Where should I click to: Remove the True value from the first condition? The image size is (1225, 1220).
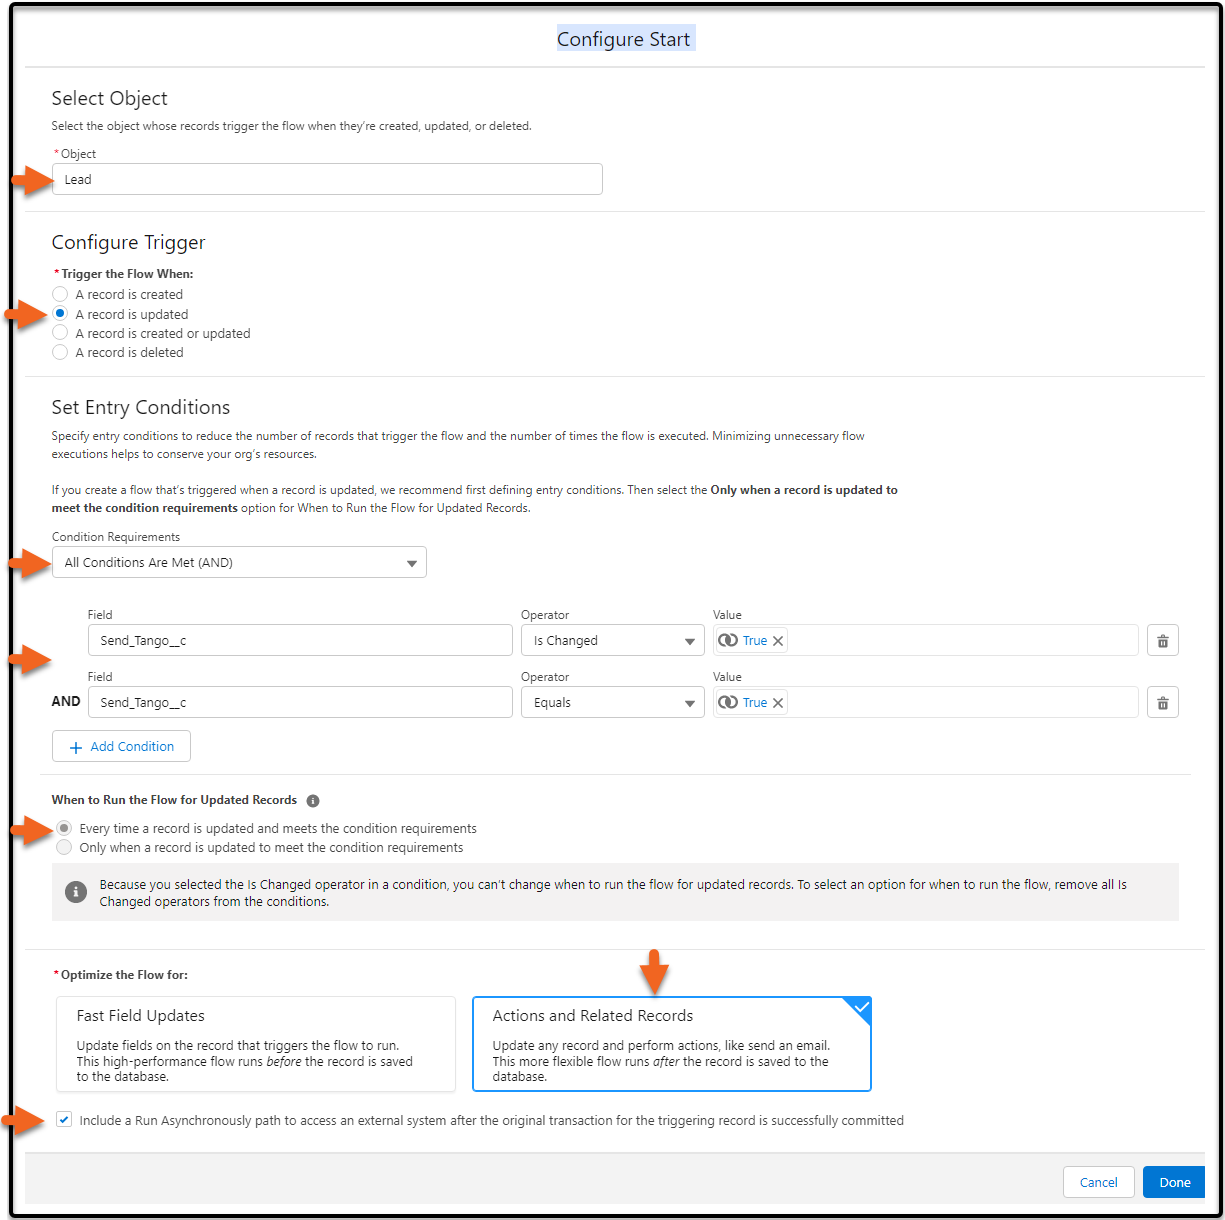click(778, 640)
